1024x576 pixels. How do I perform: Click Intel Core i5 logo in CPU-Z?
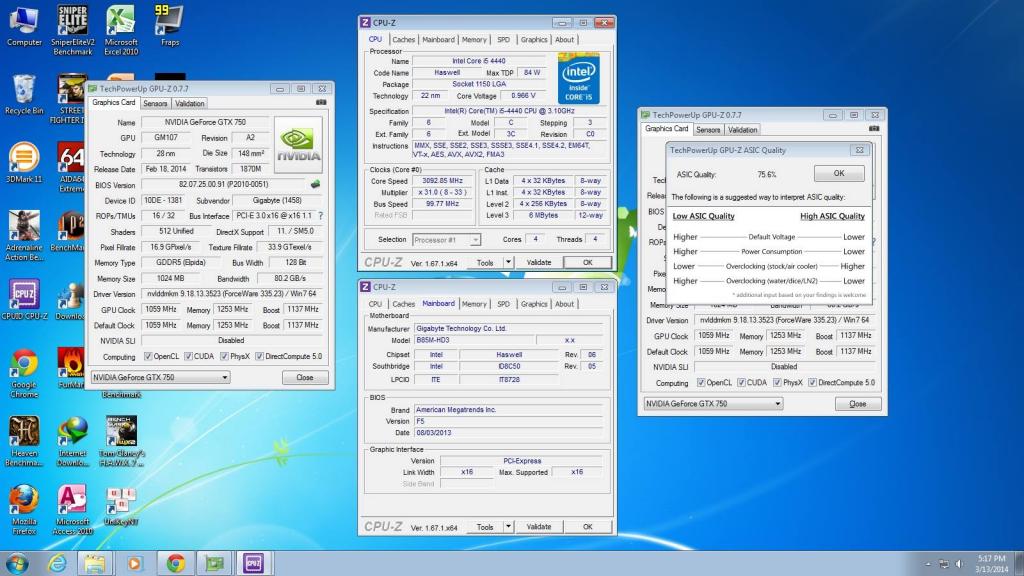point(579,78)
